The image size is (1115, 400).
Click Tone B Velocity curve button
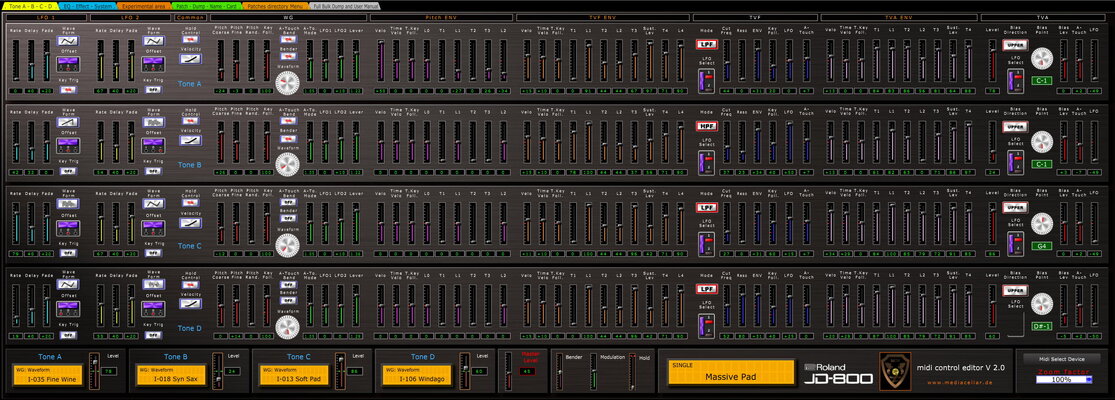point(190,140)
